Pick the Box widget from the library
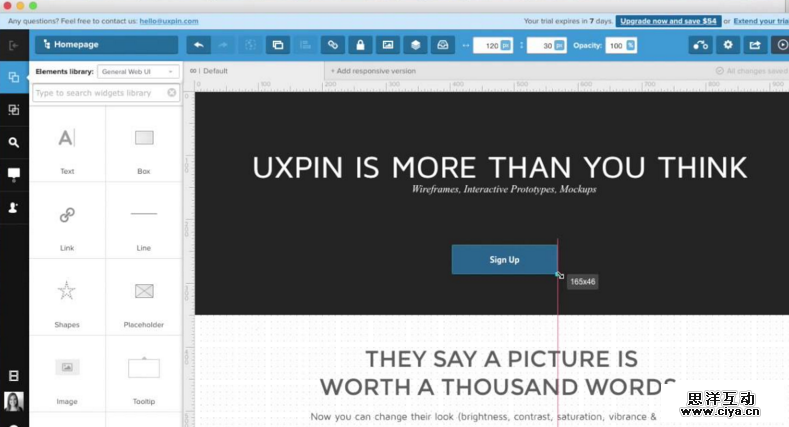Image resolution: width=789 pixels, height=427 pixels. pyautogui.click(x=144, y=145)
